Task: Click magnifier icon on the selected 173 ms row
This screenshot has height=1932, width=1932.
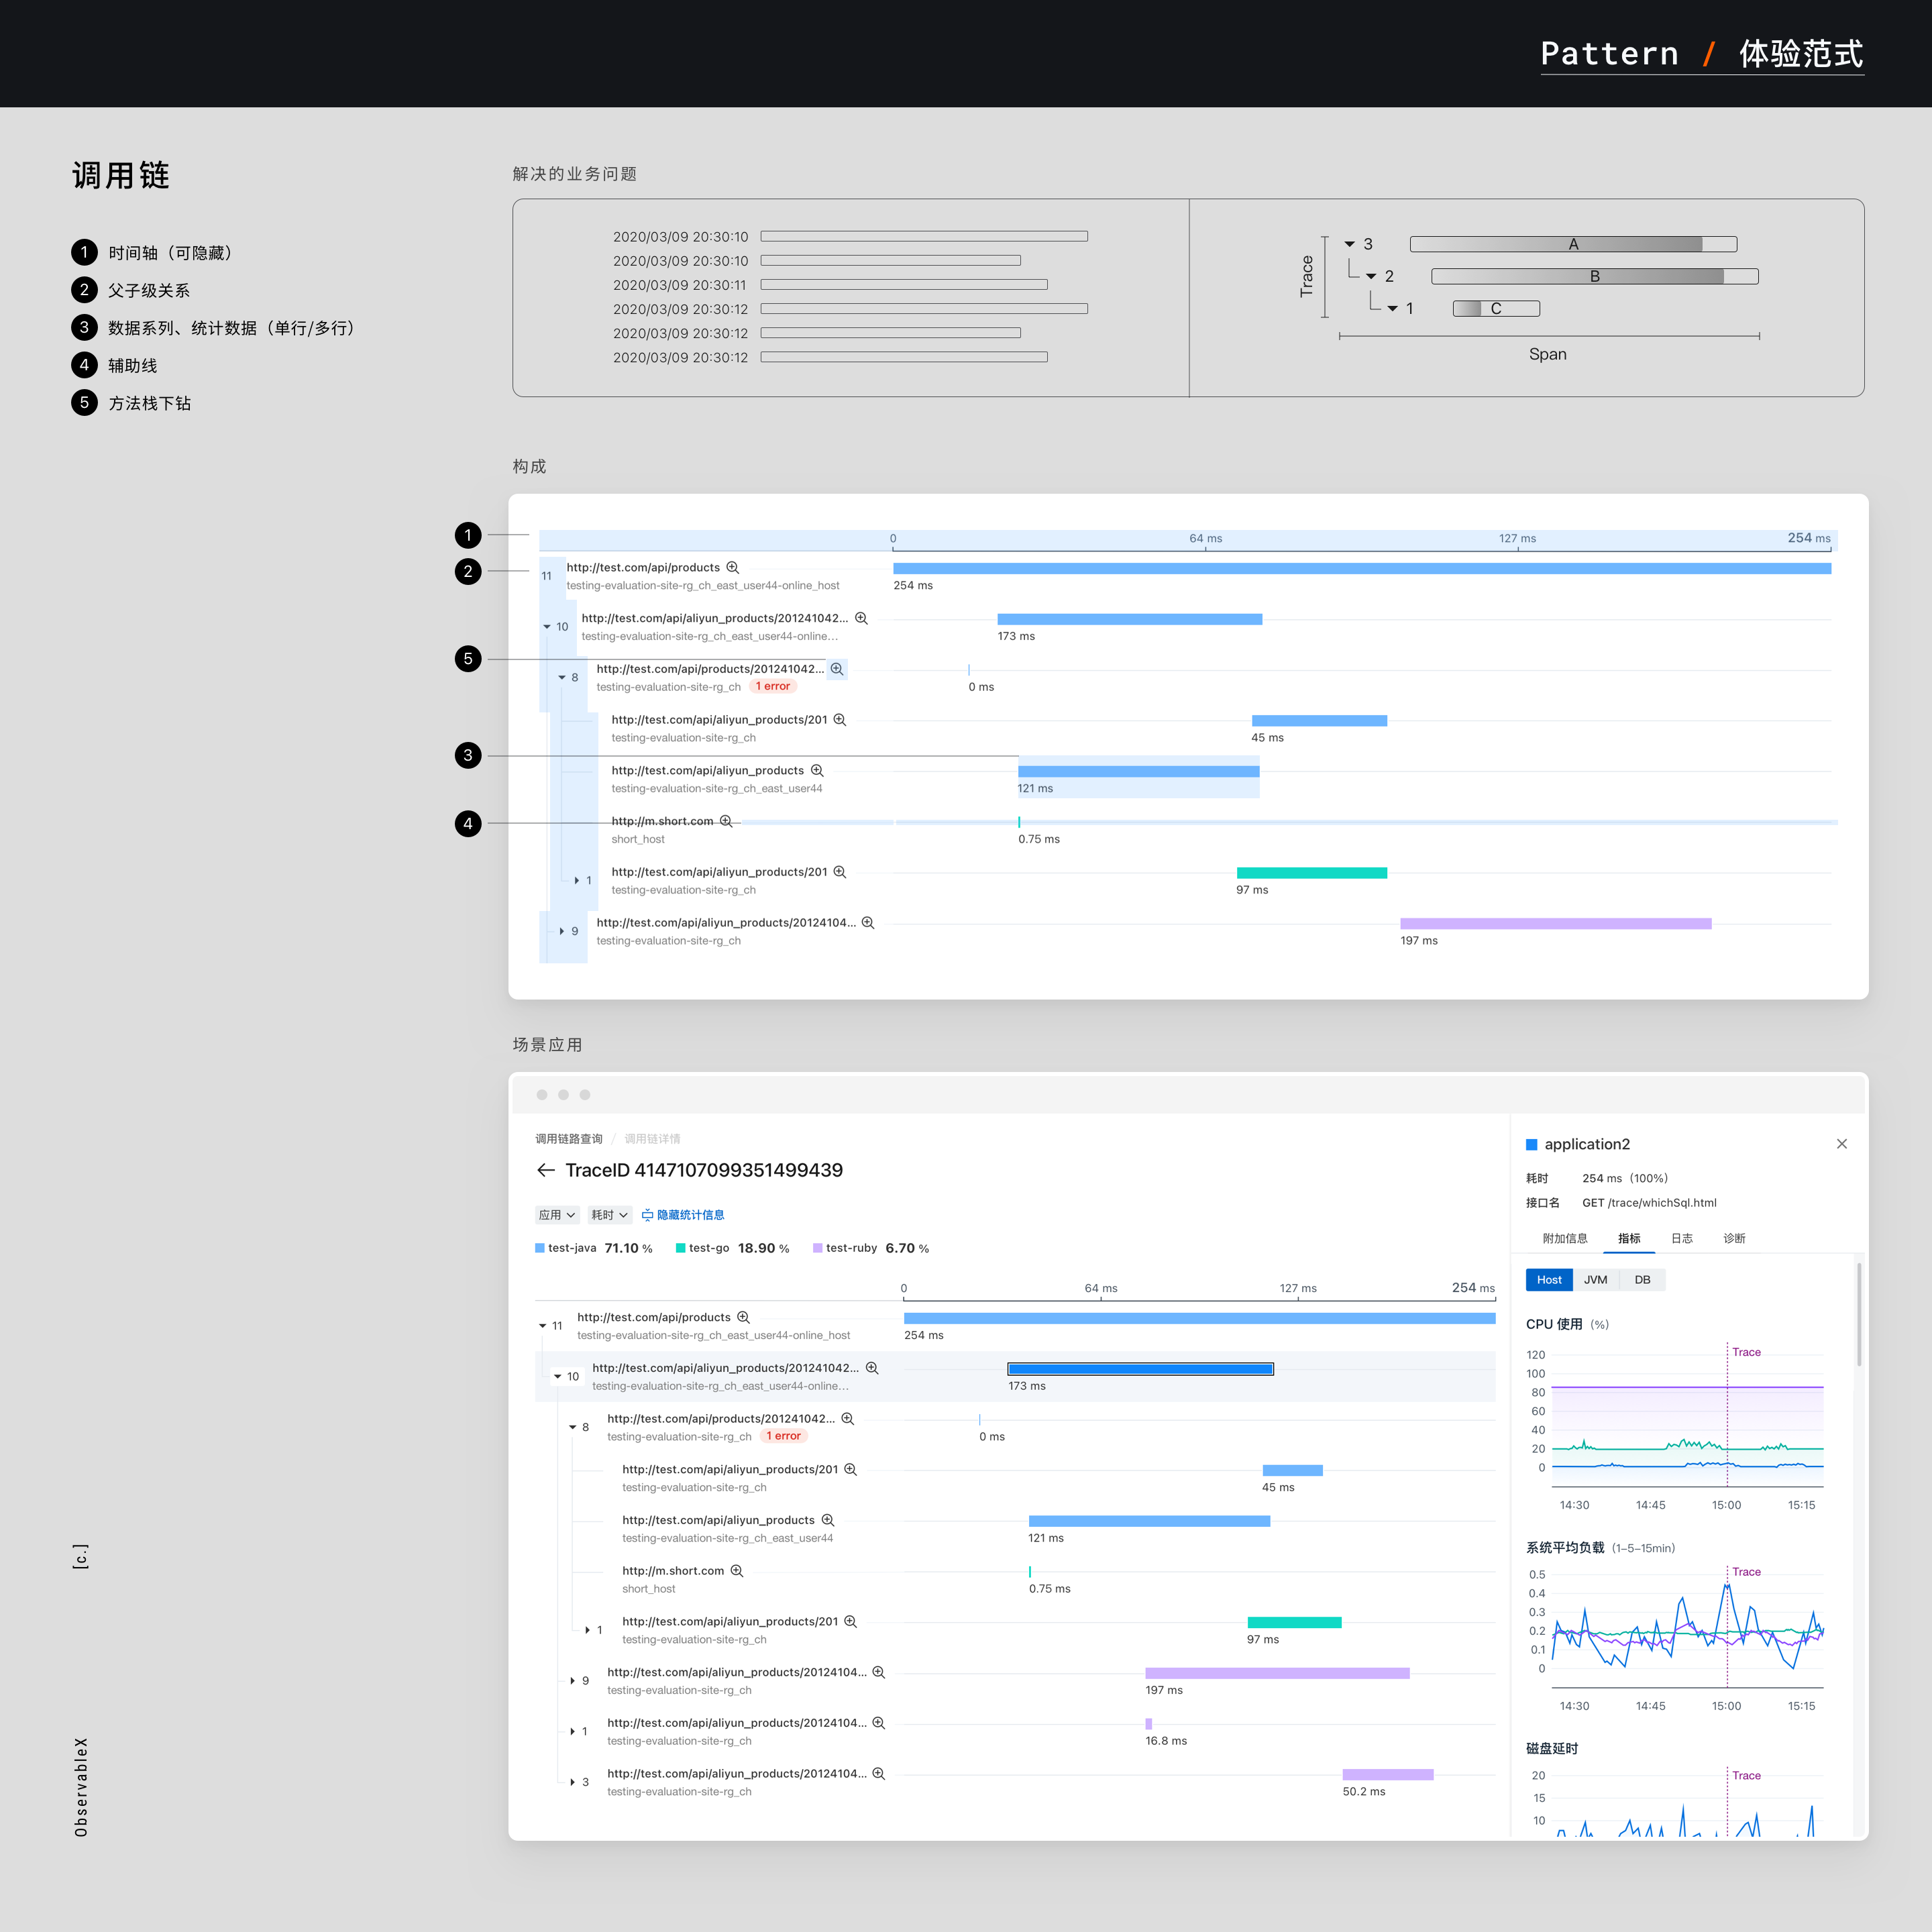Action: coord(872,1368)
